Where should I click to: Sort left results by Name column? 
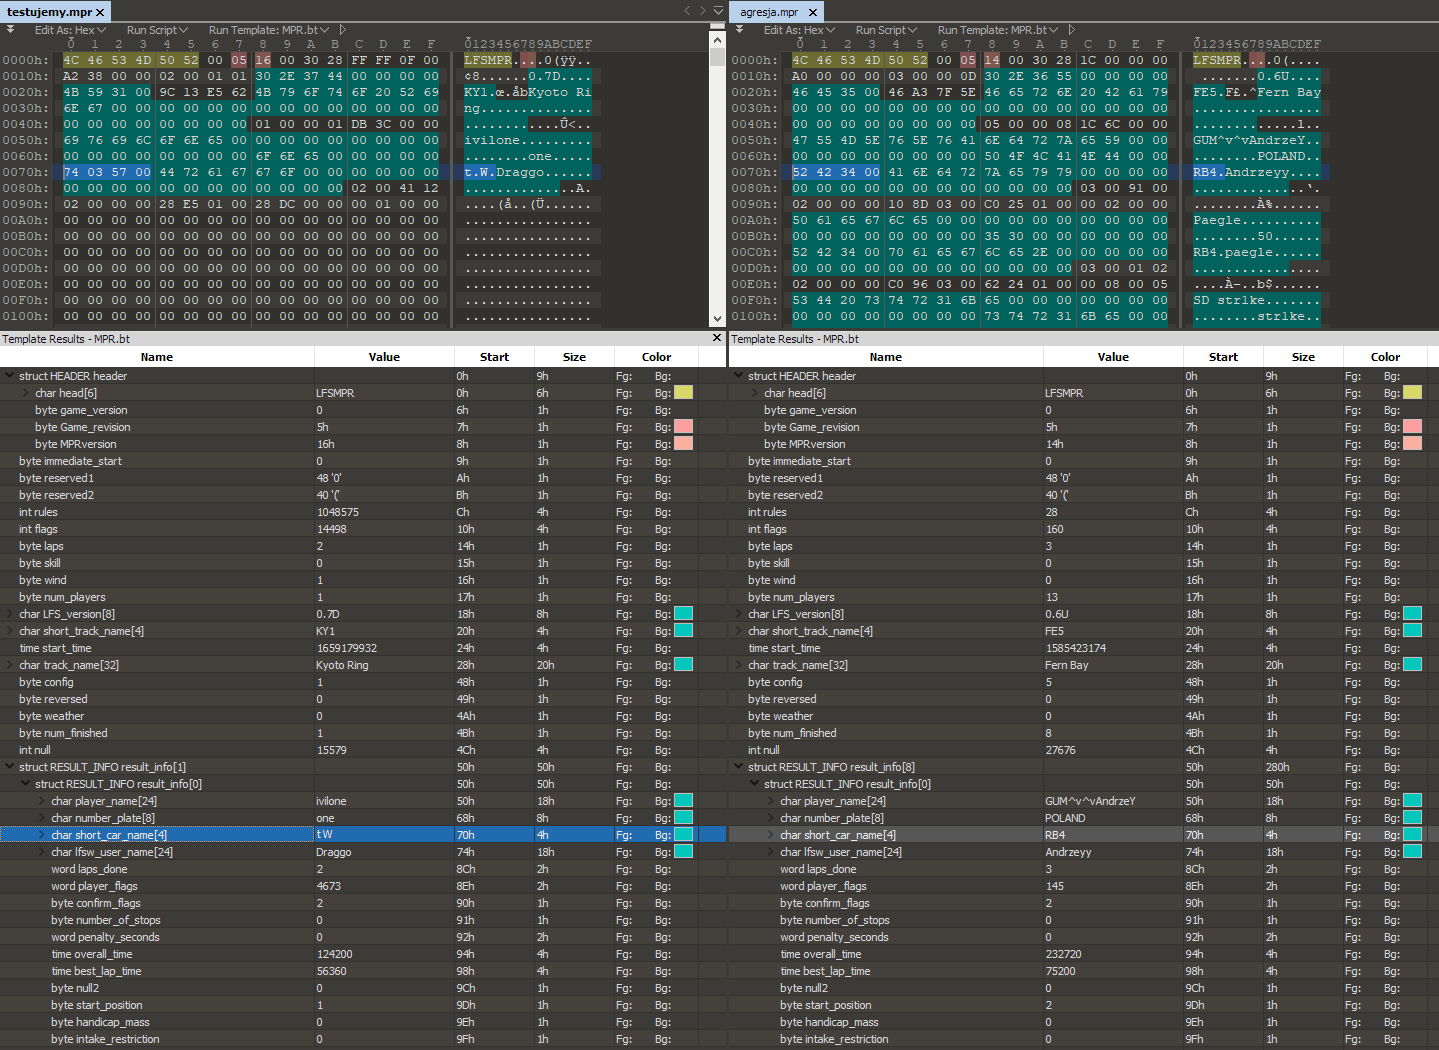(x=157, y=357)
